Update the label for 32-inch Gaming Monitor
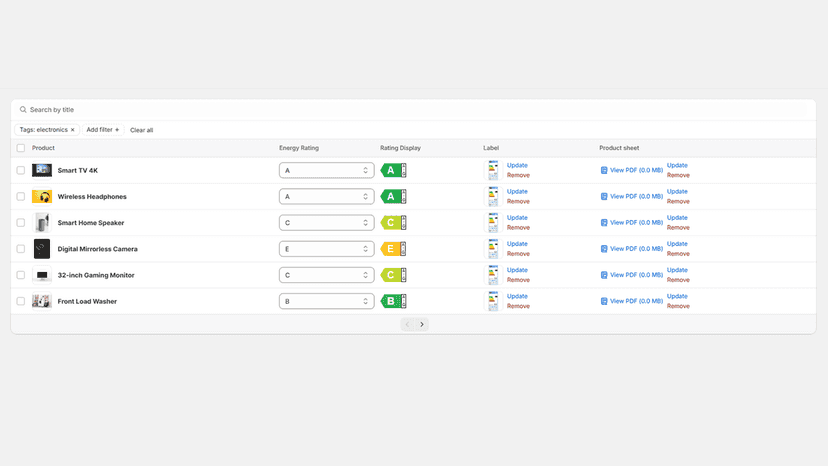This screenshot has height=466, width=828. click(x=517, y=270)
